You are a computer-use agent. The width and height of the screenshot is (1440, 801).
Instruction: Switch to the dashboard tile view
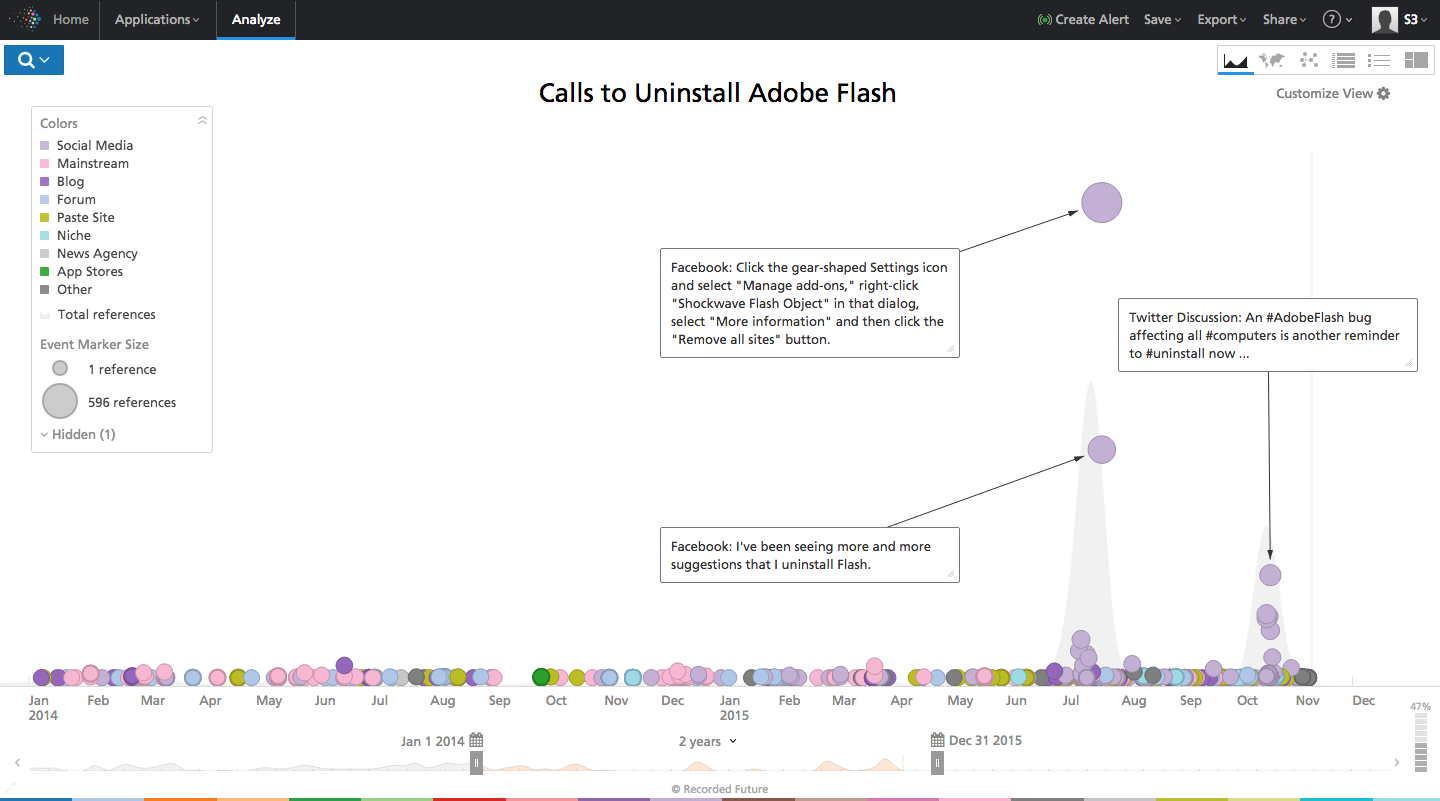click(1416, 60)
